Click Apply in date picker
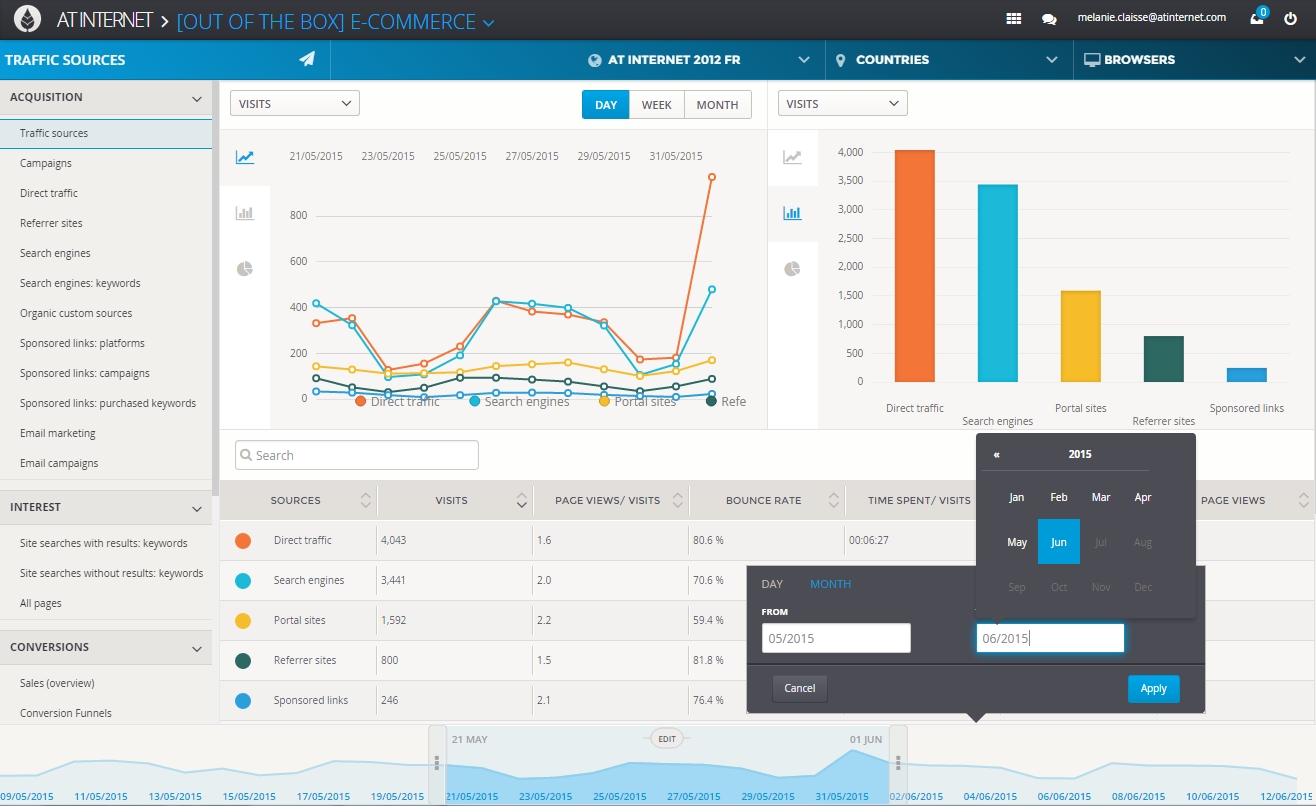Viewport: 1316px width, 806px height. (x=1154, y=689)
